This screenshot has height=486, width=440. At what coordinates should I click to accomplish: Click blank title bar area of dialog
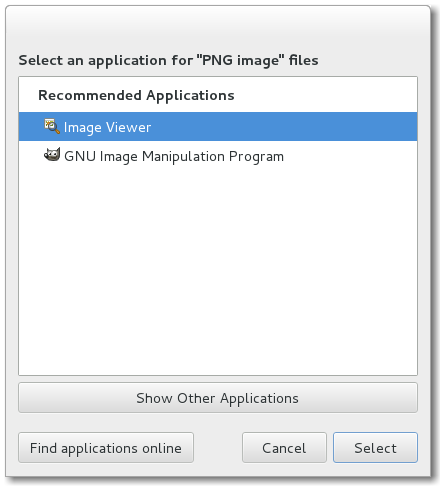coord(218,25)
